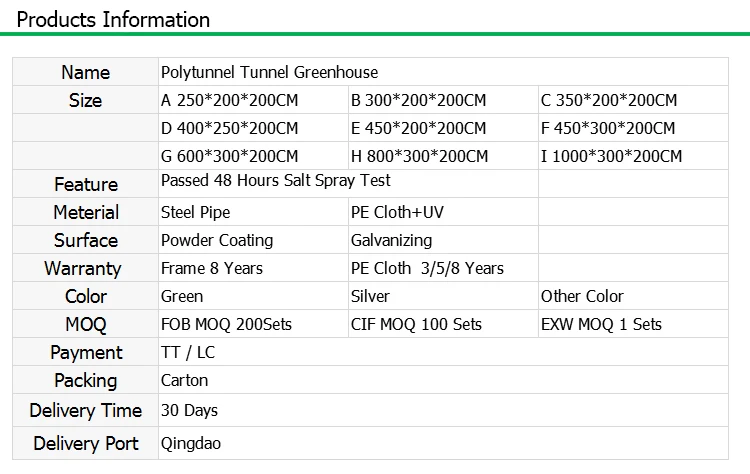This screenshot has height=474, width=750.
Task: Choose size I 1000*300*200CM
Action: pyautogui.click(x=611, y=156)
